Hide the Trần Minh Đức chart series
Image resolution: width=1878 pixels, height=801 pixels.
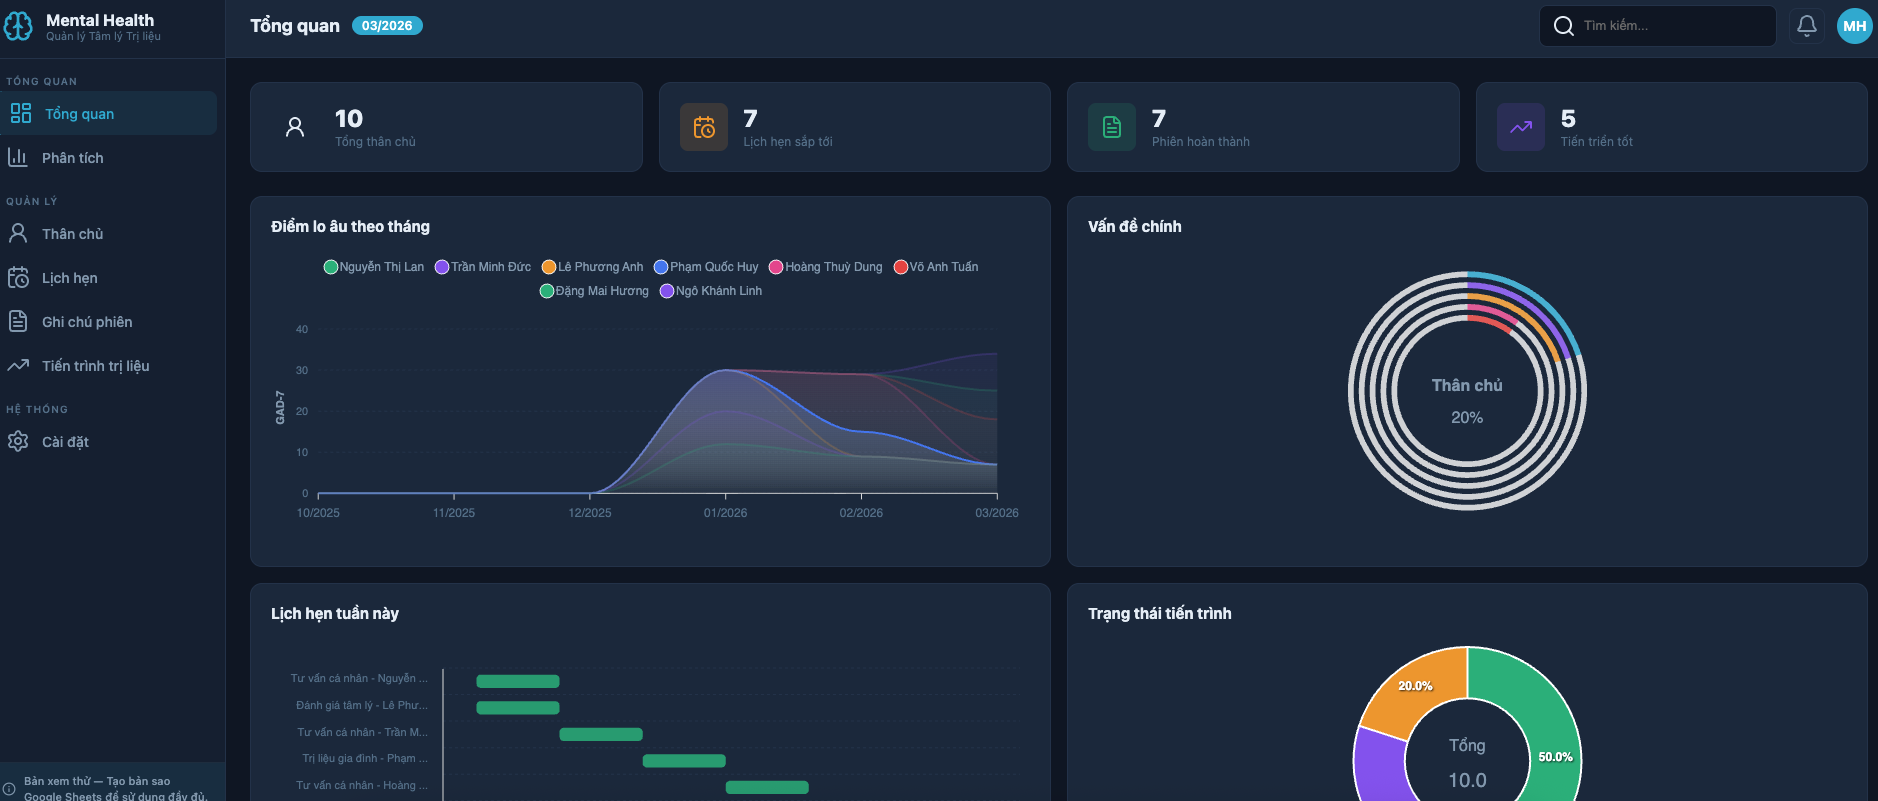tap(483, 267)
